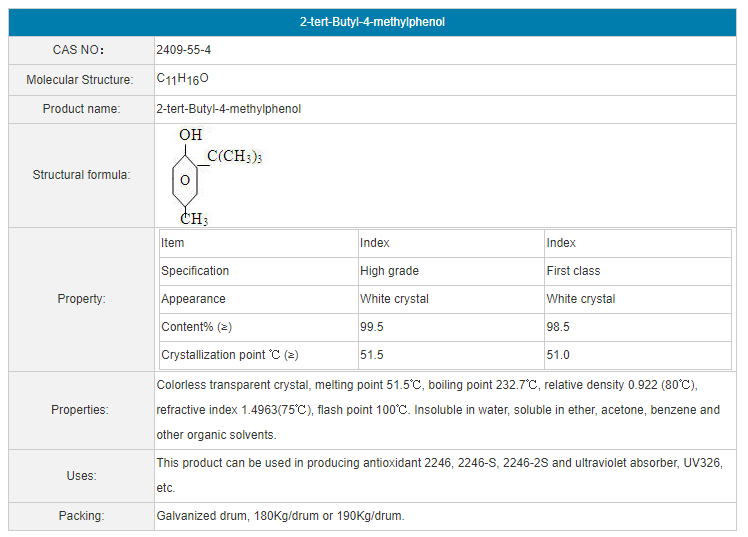Click the galvanized drum packing description
This screenshot has width=748, height=537.
[280, 516]
